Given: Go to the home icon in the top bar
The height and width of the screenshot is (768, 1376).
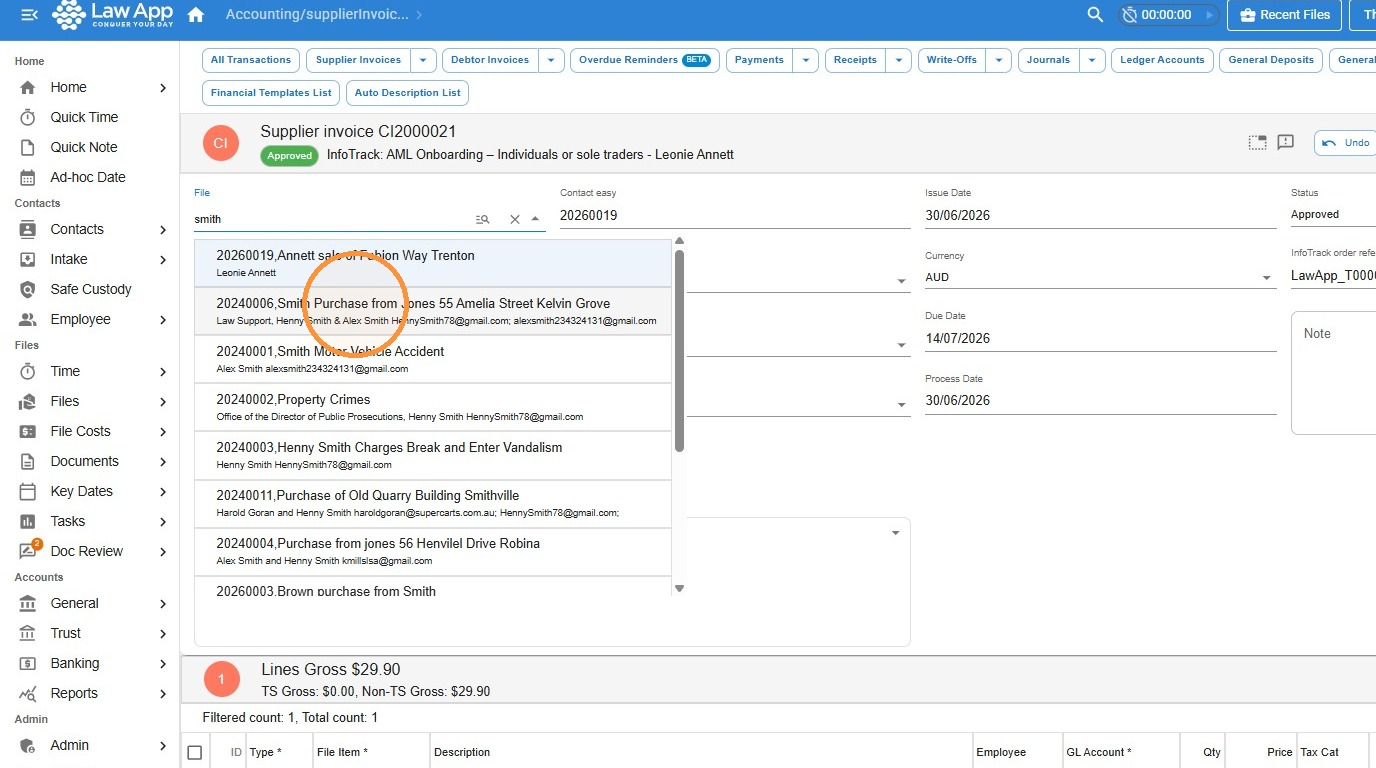Looking at the screenshot, I should point(196,15).
